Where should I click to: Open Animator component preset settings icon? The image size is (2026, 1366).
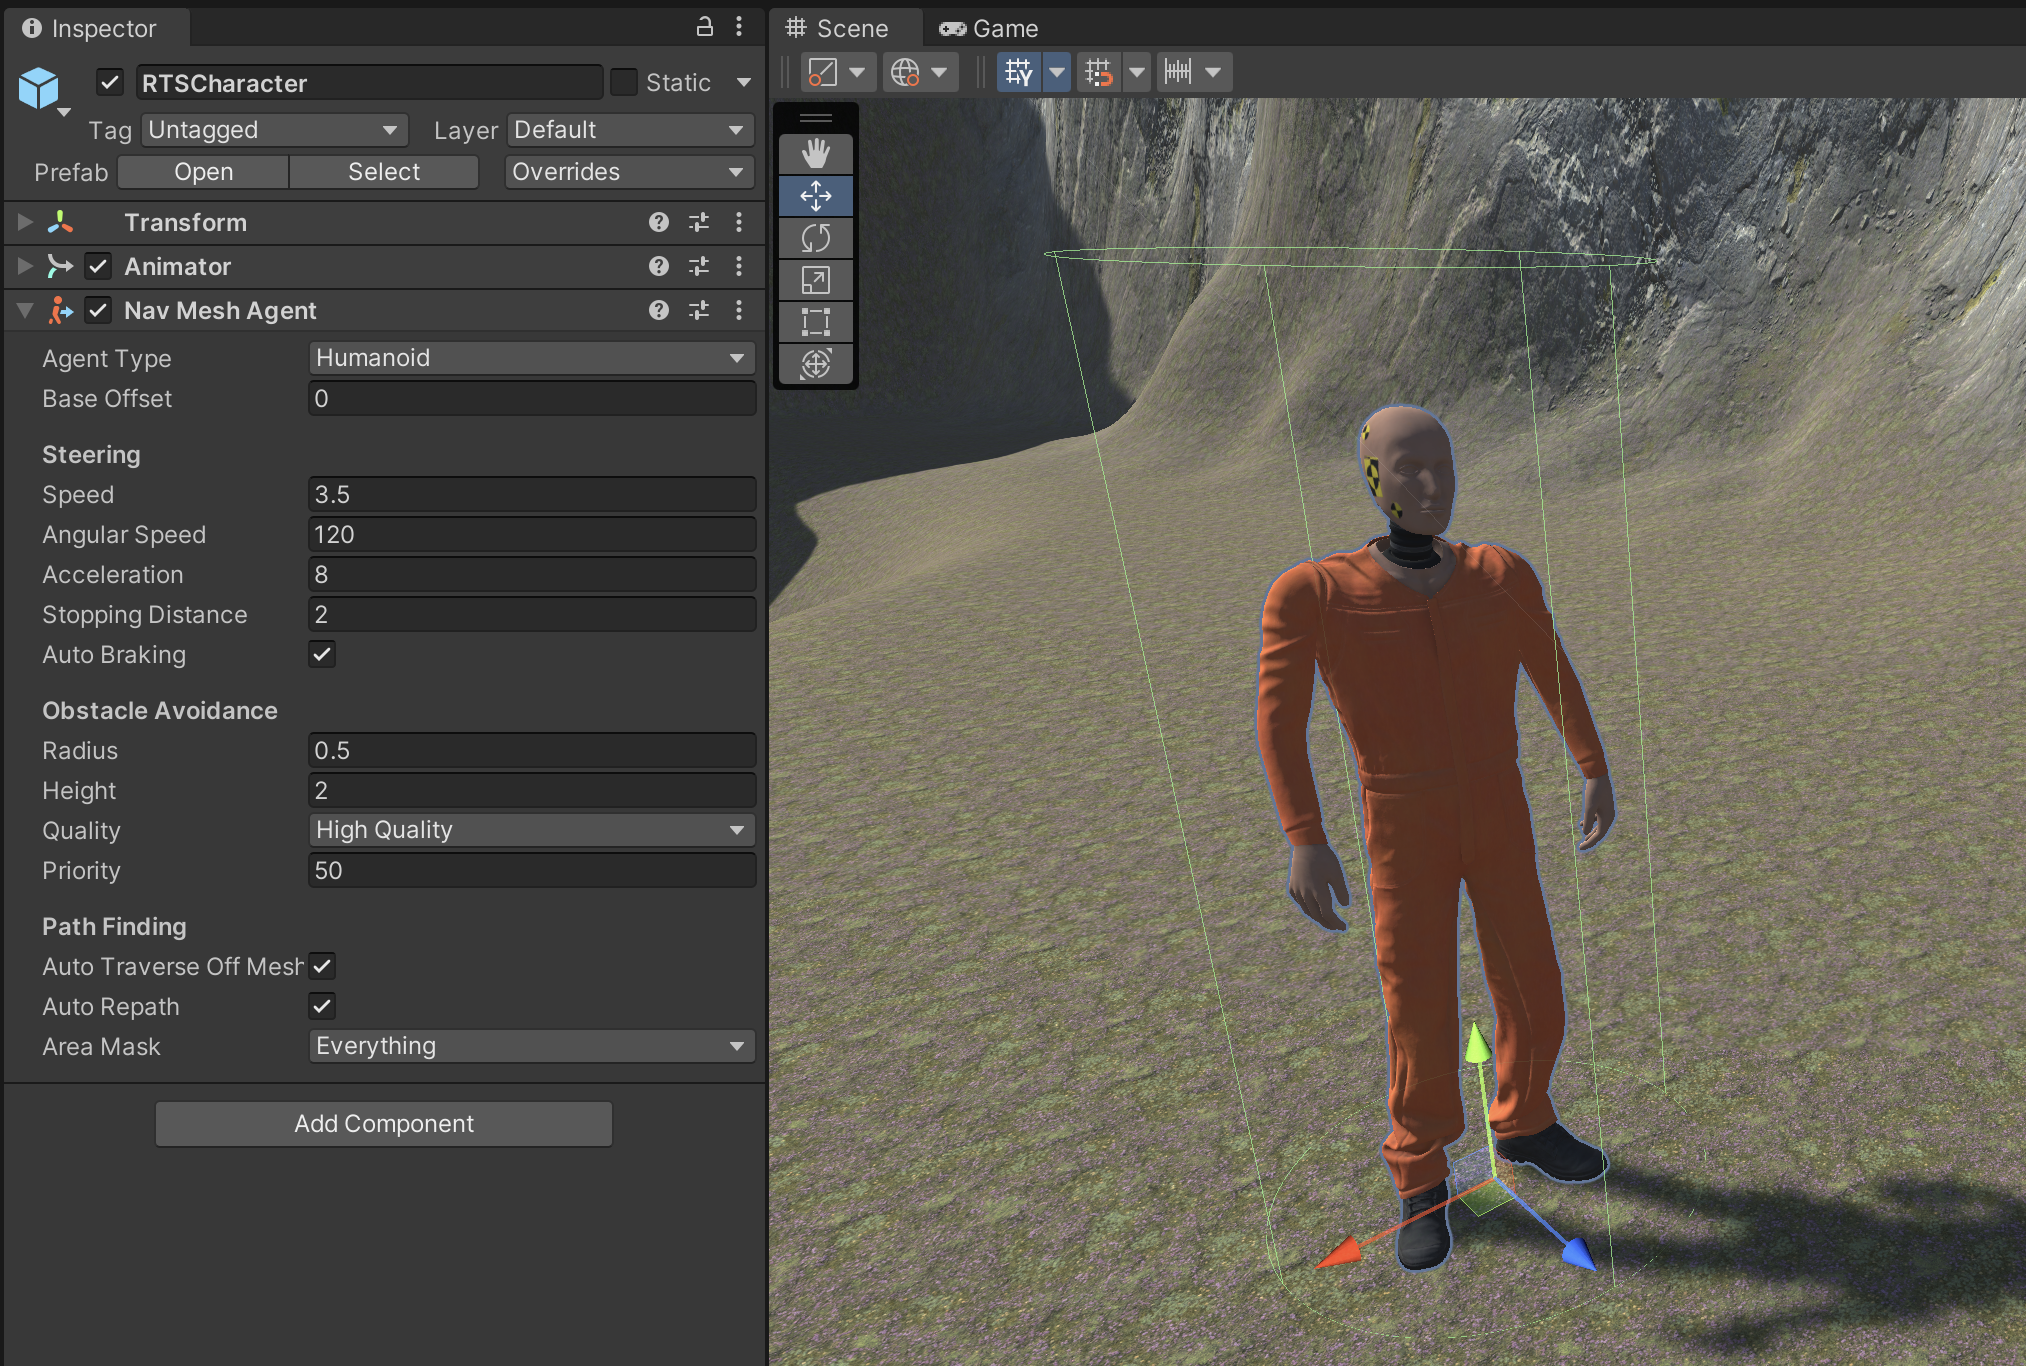699,266
